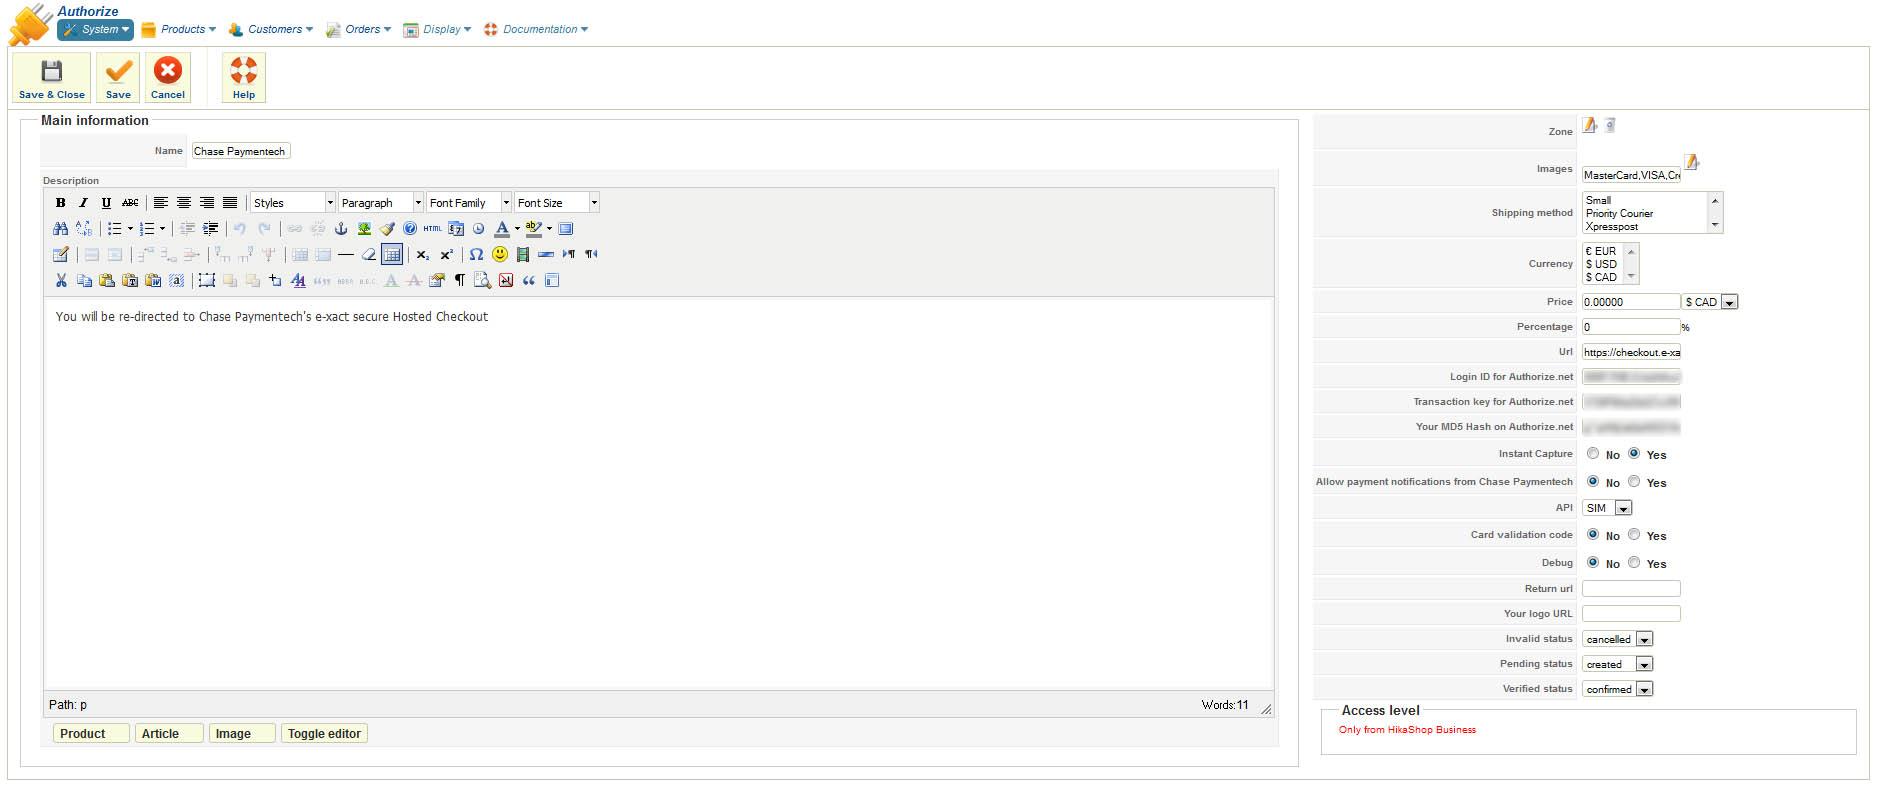Open the Verified status dropdown

coord(1618,689)
